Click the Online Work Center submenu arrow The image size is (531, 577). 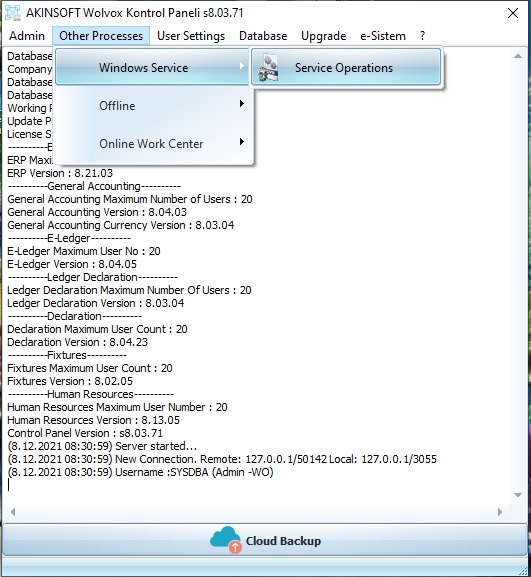click(241, 141)
